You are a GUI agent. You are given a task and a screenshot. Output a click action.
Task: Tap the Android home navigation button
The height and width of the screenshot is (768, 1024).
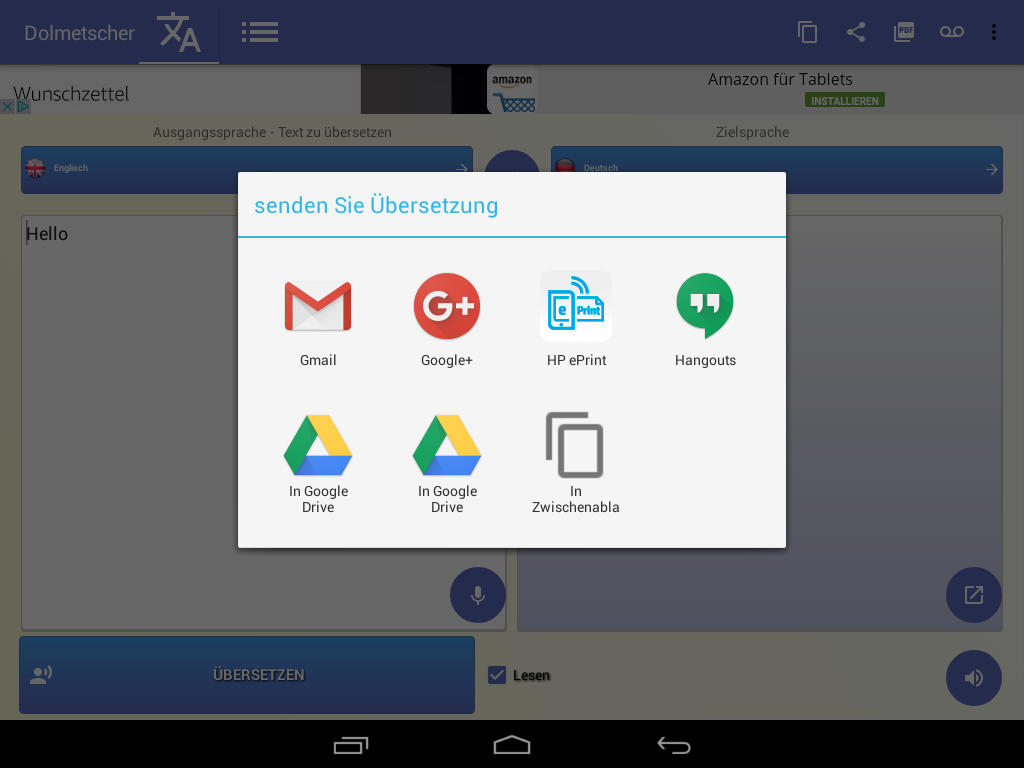point(511,744)
